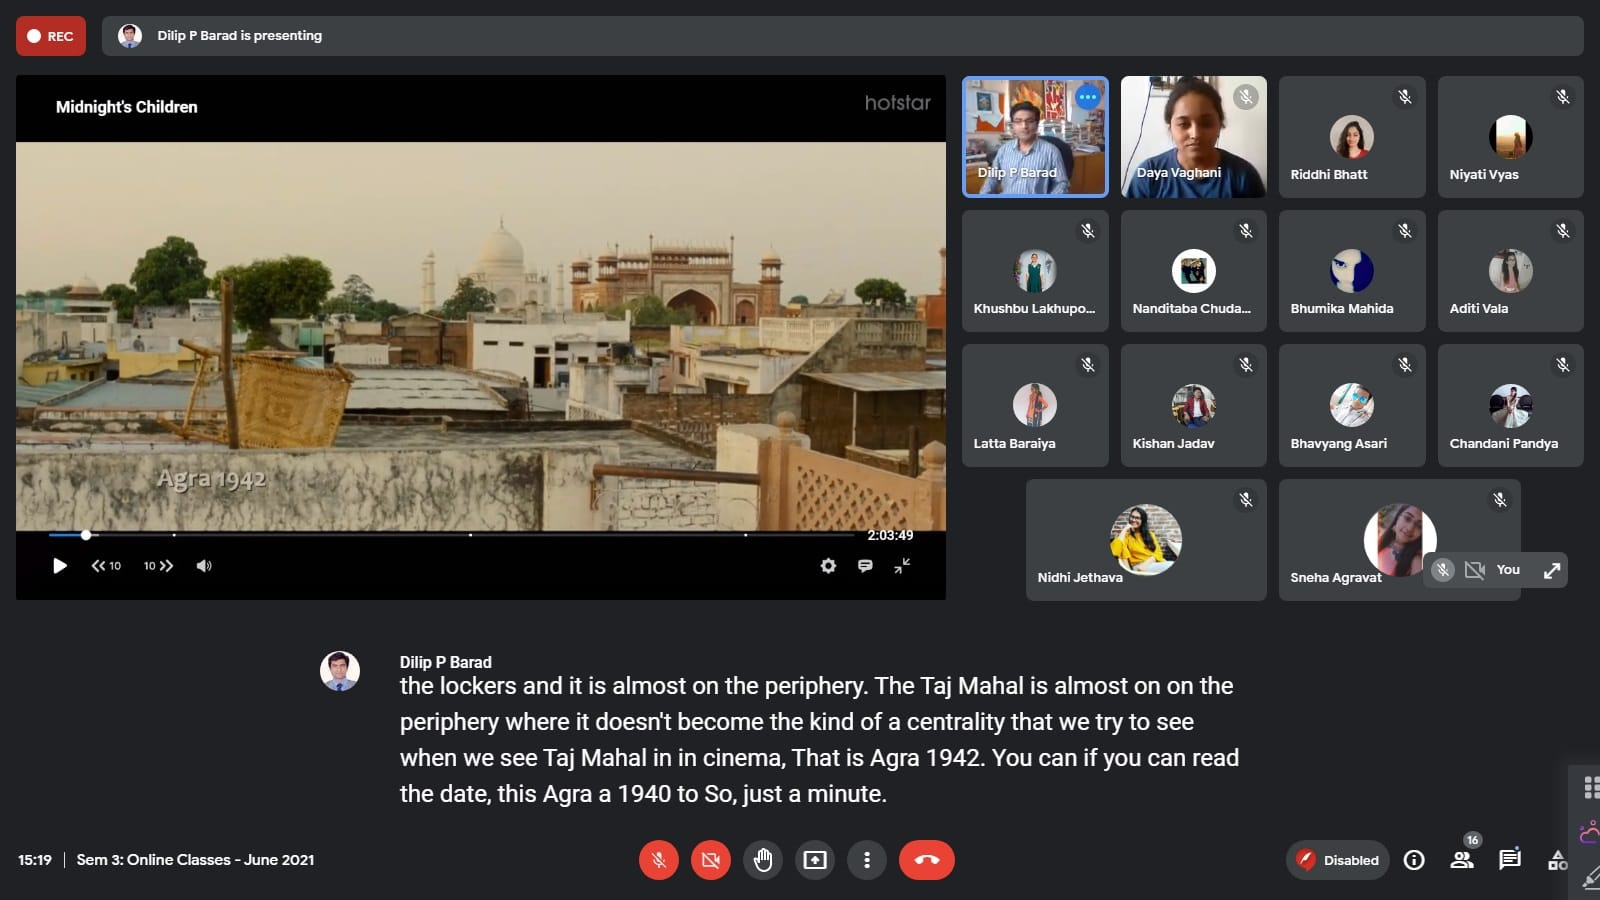This screenshot has height=900, width=1600.
Task: Click the Midnight's Children video title
Action: (x=127, y=107)
